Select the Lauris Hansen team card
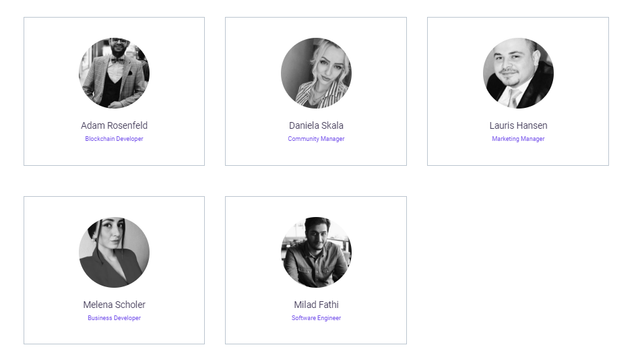The height and width of the screenshot is (364, 640). [x=518, y=91]
